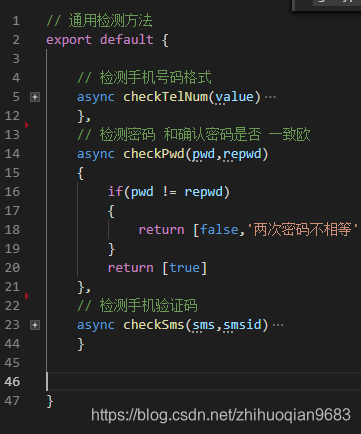
Task: Click 'smsid' parameter on line 23
Action: coord(242,325)
